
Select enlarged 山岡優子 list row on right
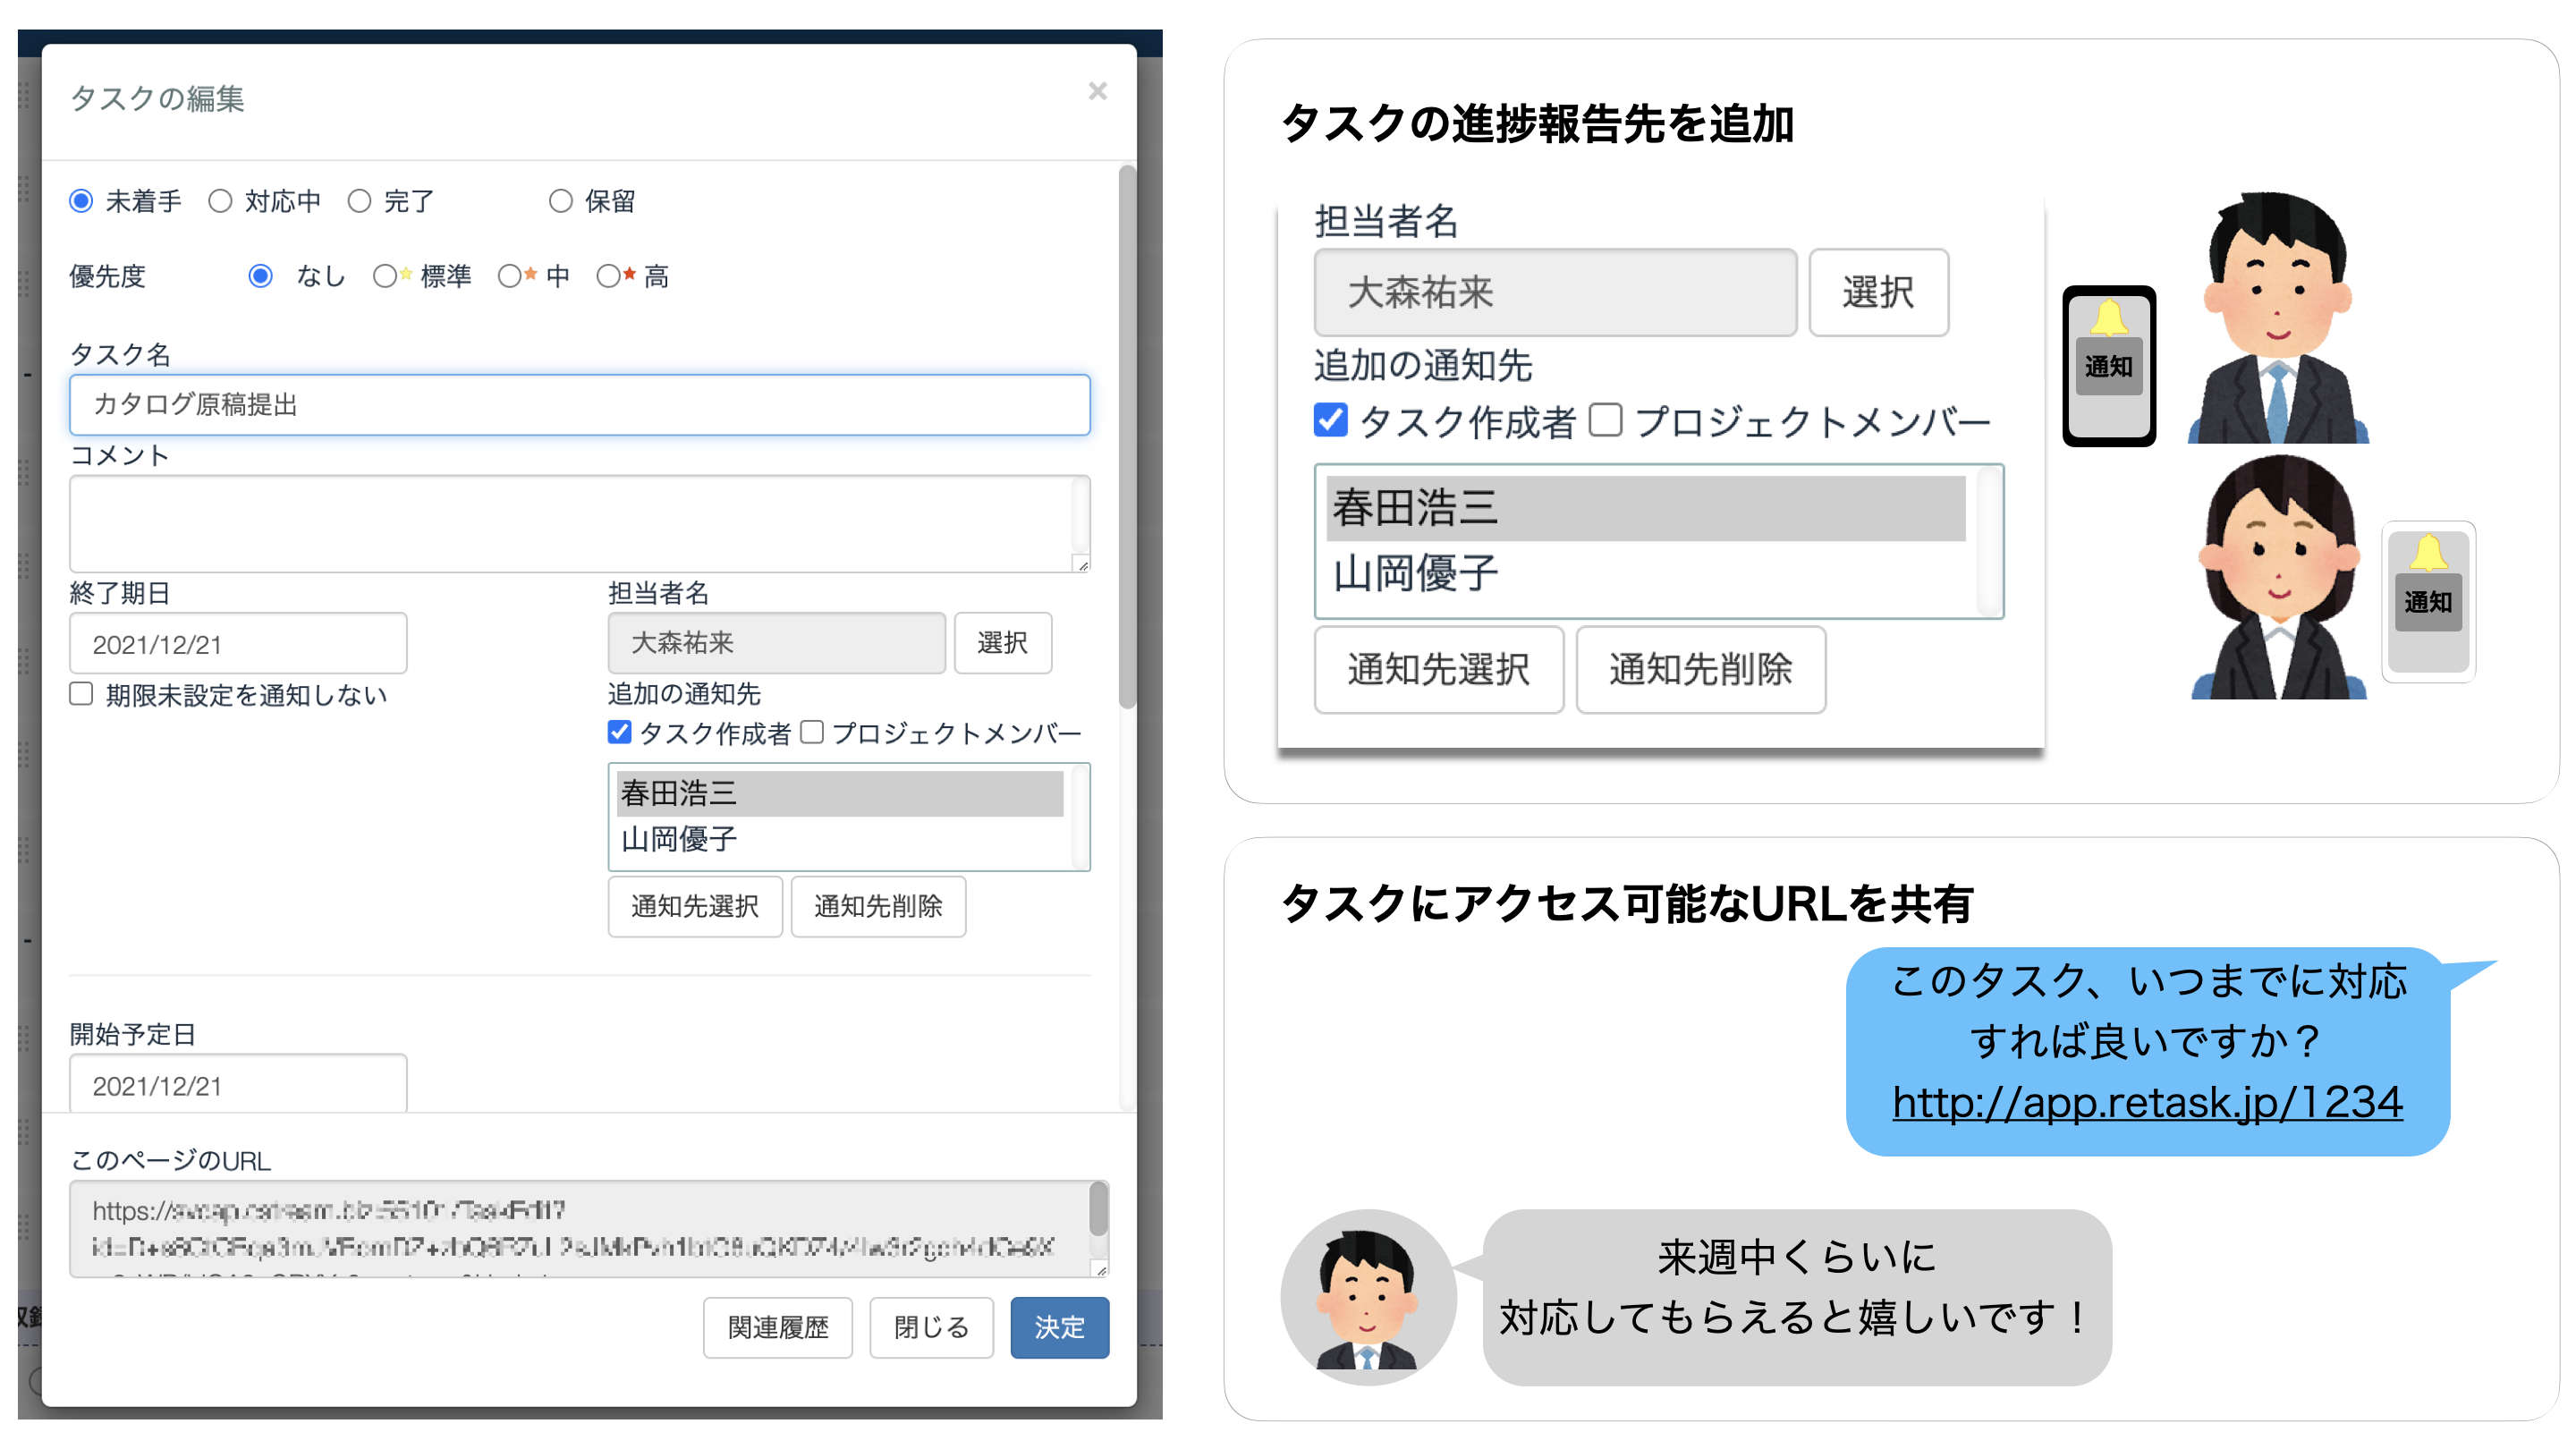click(1645, 575)
